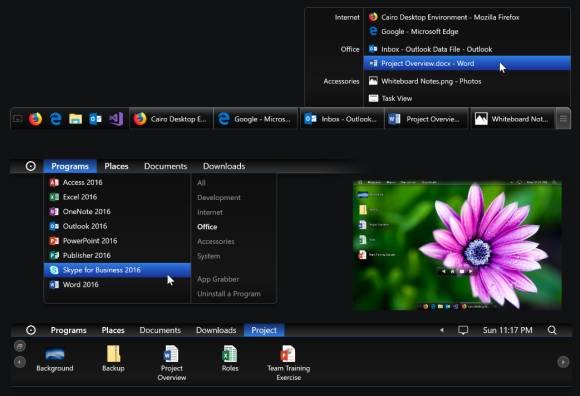Viewport: 580px width, 396px height.
Task: Open the search magnifier icon
Action: click(552, 330)
